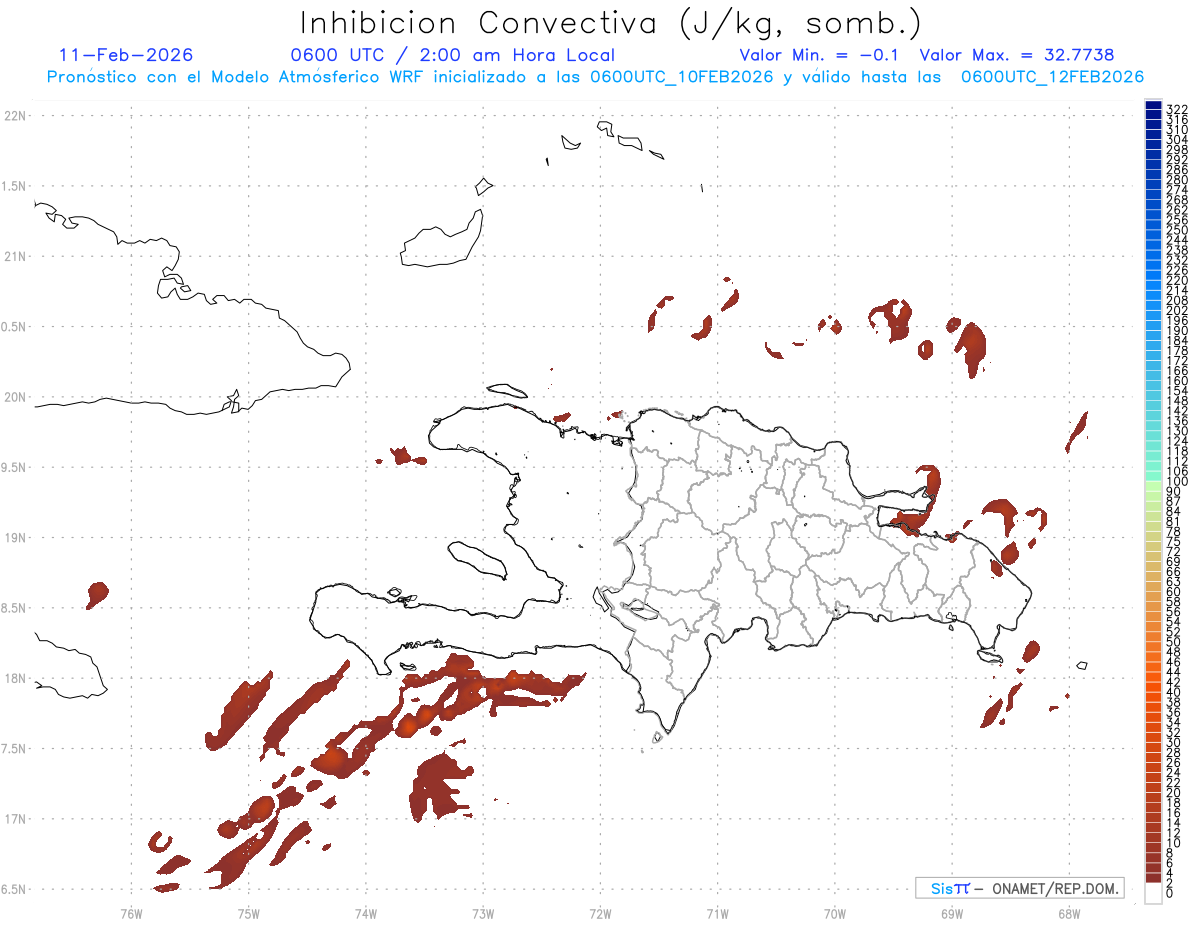Click the '22N' latitude label
The image size is (1200, 927).
click(x=17, y=116)
